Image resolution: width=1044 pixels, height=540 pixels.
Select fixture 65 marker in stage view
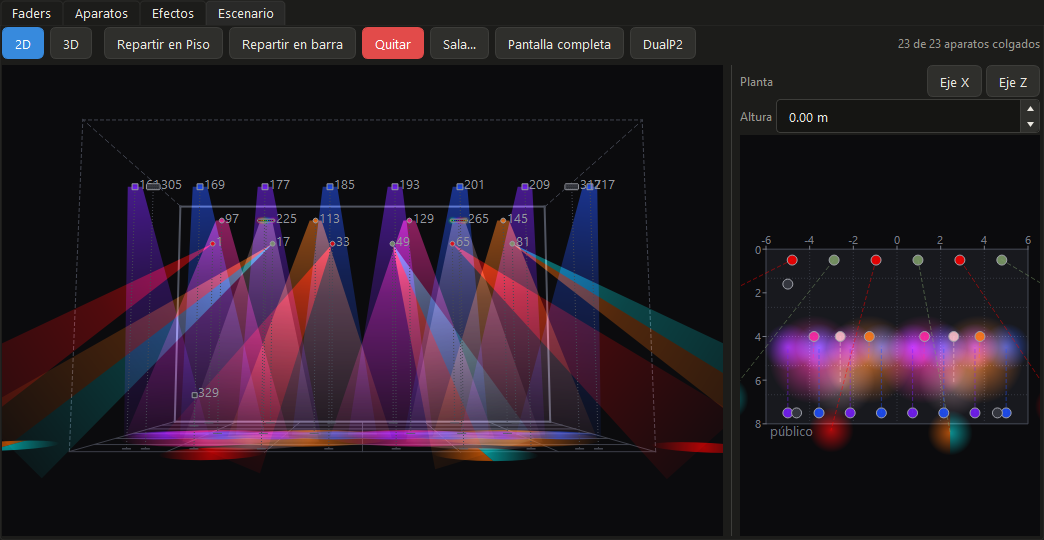coord(452,244)
